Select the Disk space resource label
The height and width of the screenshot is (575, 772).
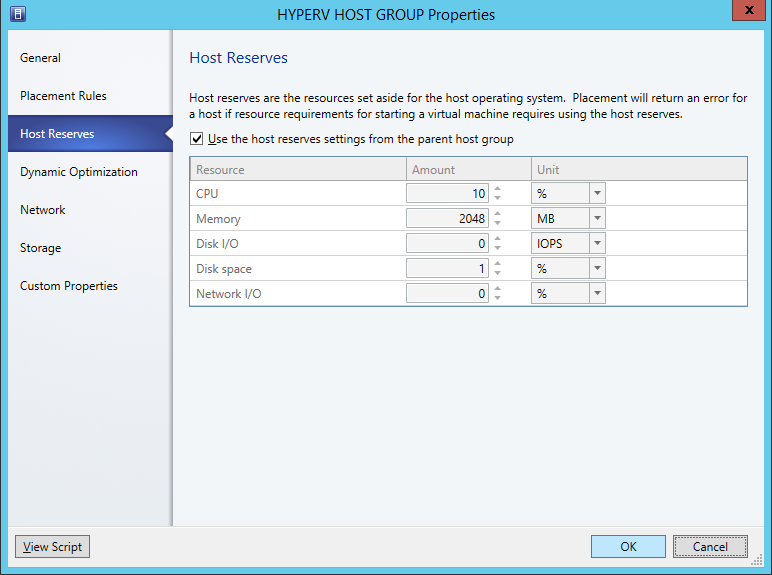pos(224,269)
